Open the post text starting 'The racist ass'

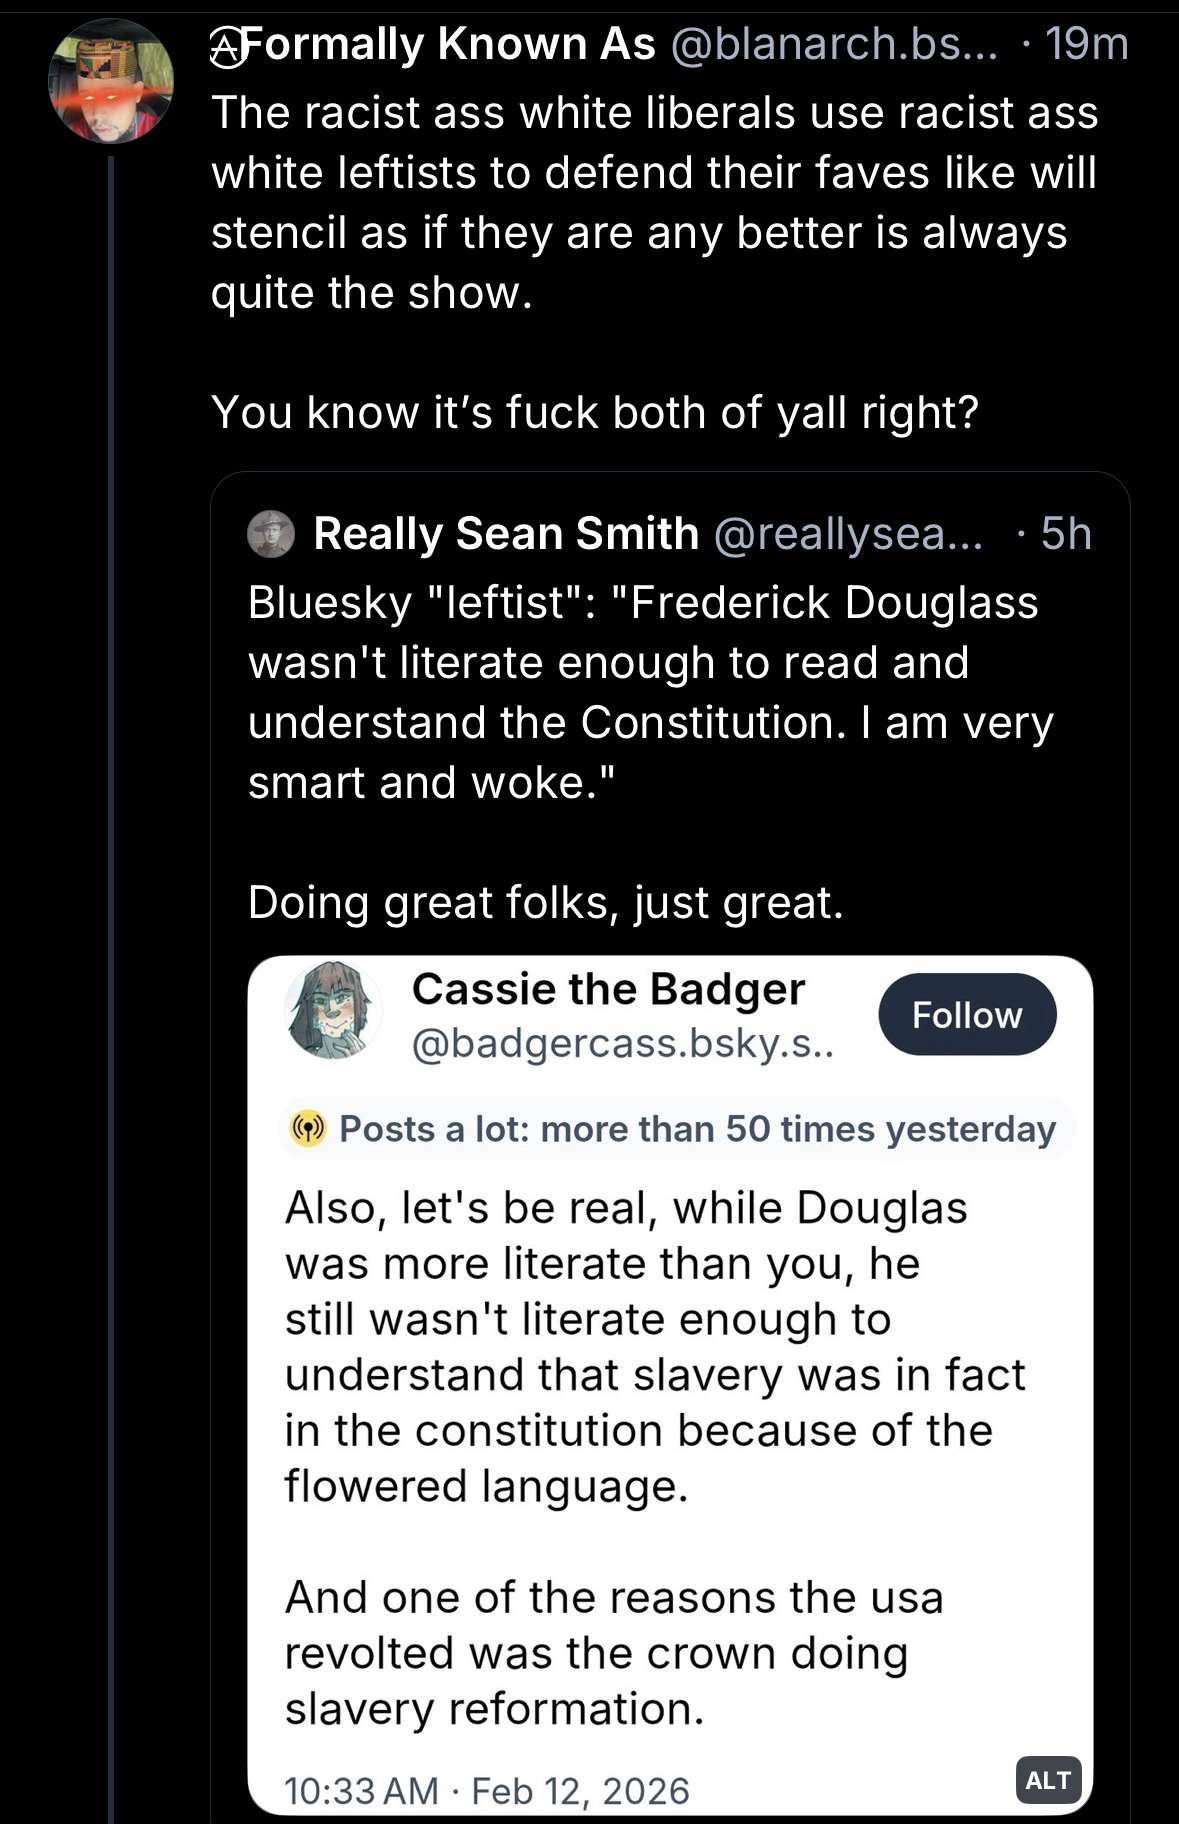tap(654, 203)
